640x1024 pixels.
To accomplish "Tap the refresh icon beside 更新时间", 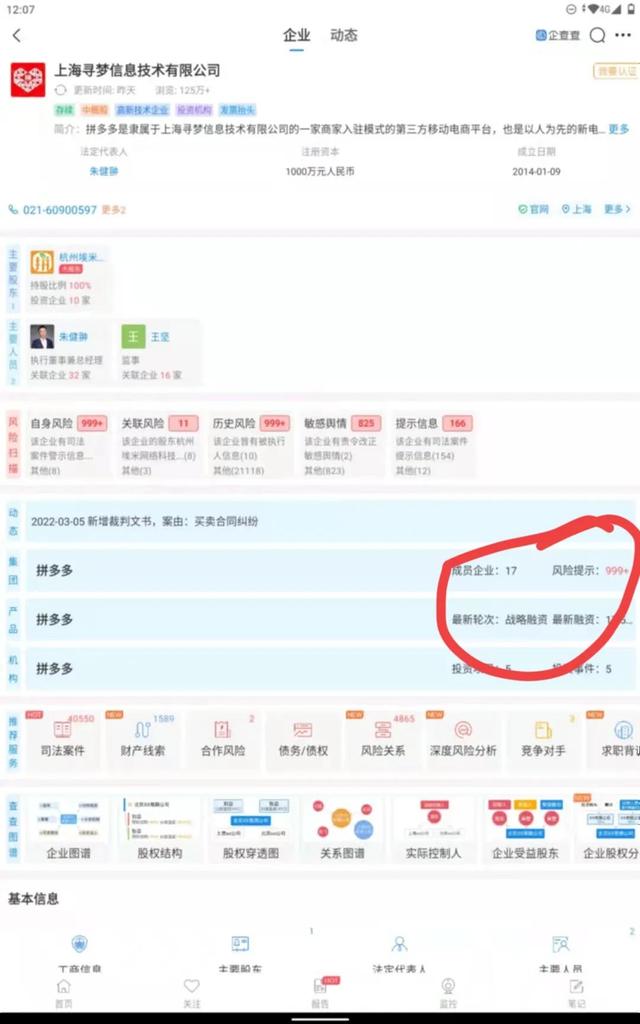I will point(61,90).
